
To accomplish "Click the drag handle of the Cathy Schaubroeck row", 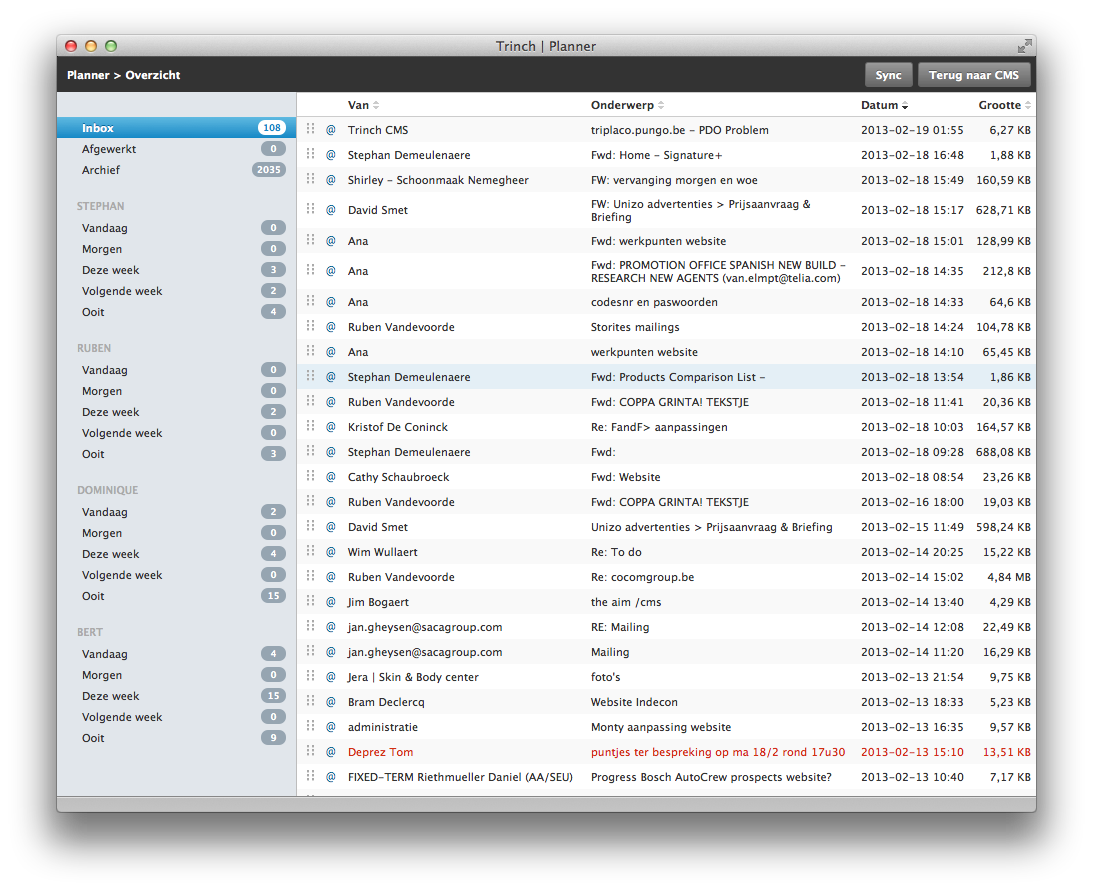I will pos(311,475).
